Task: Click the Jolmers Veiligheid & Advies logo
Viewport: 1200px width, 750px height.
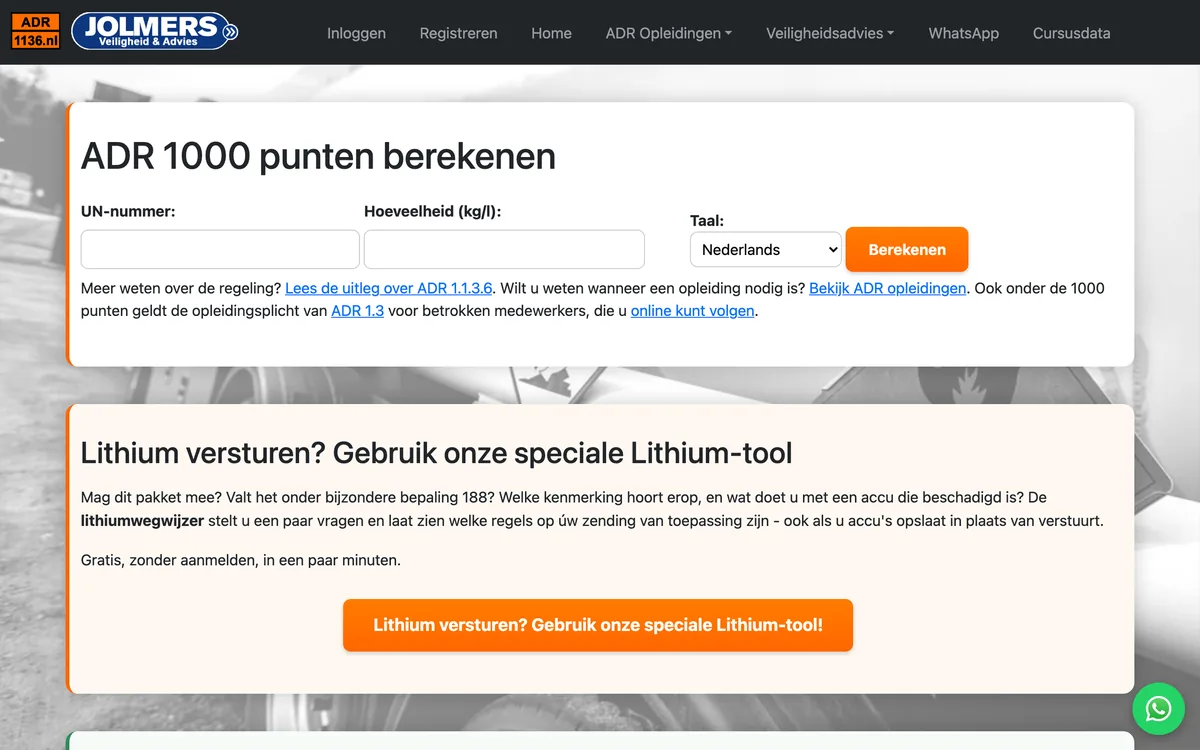Action: coord(155,31)
